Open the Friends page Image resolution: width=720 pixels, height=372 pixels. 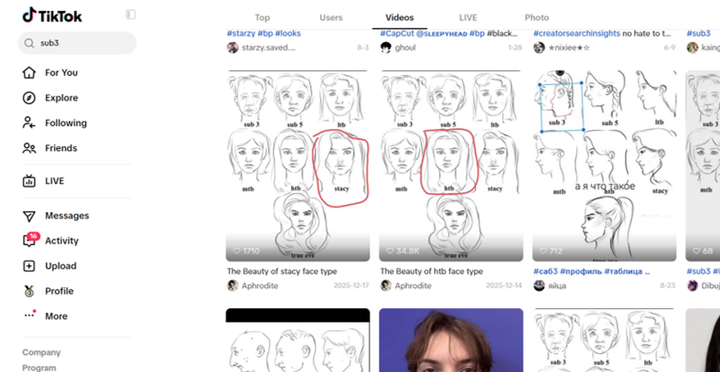tap(61, 148)
